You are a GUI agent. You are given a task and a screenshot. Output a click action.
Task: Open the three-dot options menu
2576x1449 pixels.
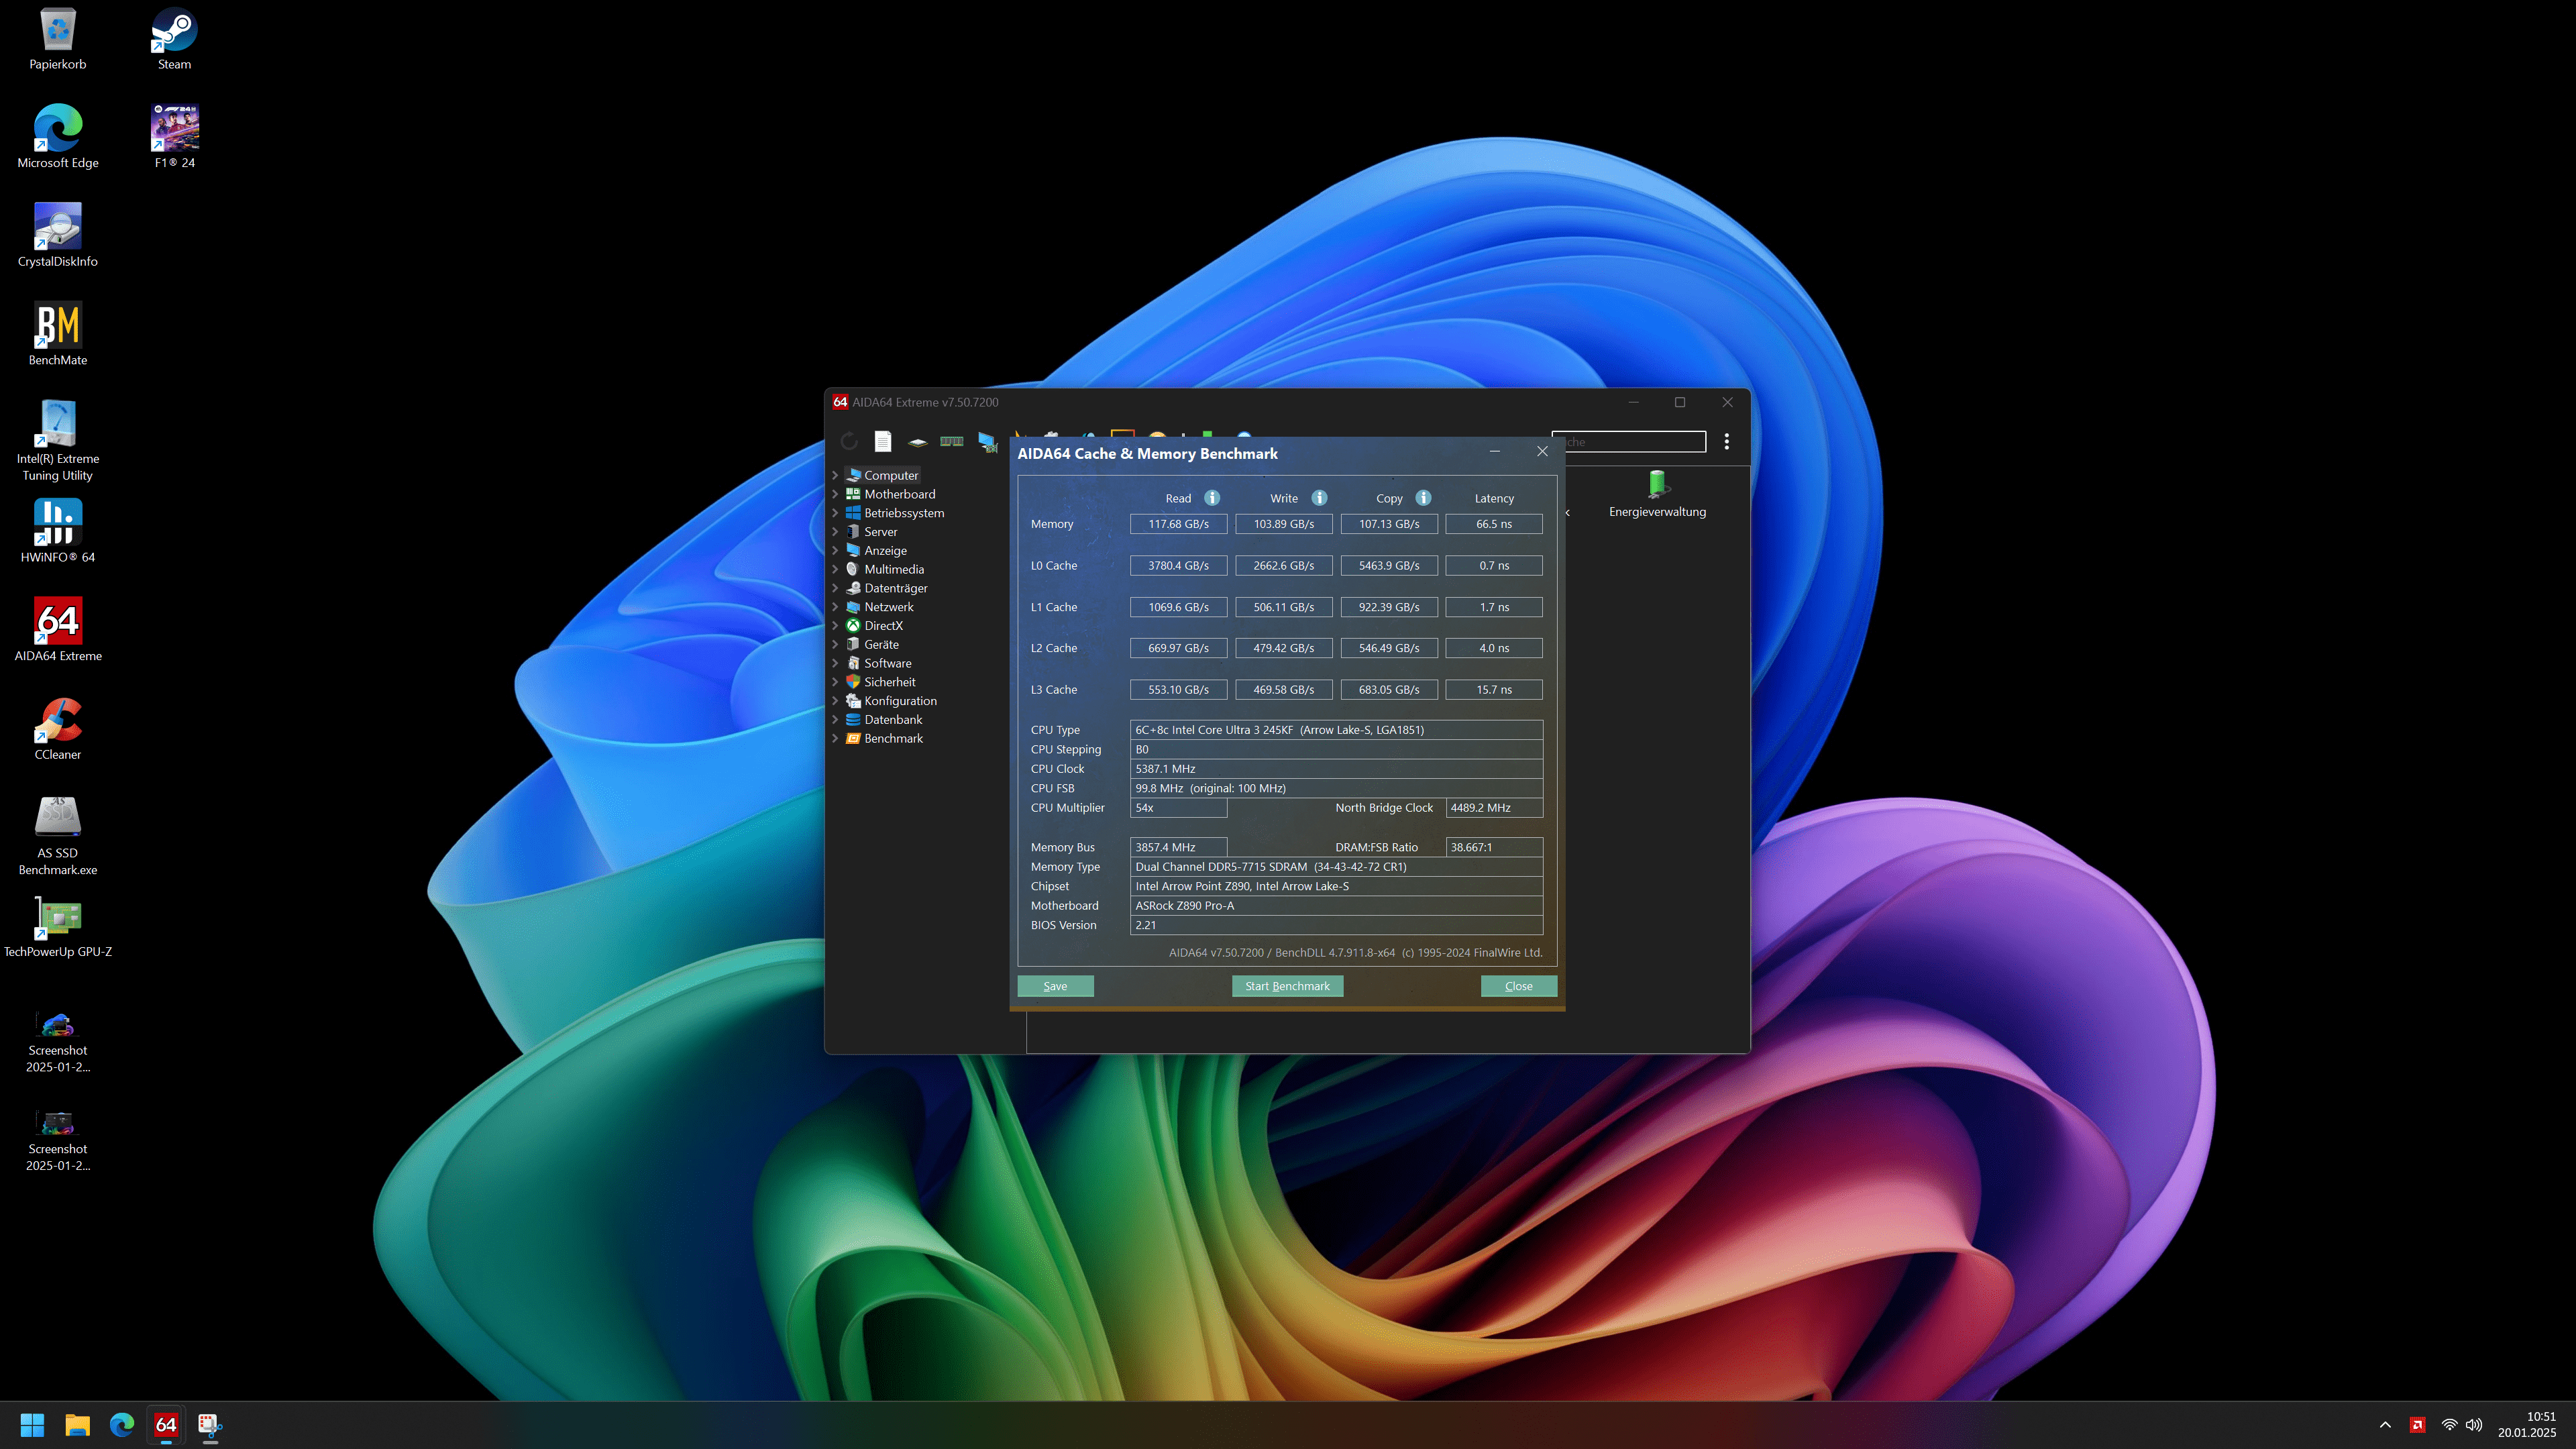click(x=1727, y=441)
